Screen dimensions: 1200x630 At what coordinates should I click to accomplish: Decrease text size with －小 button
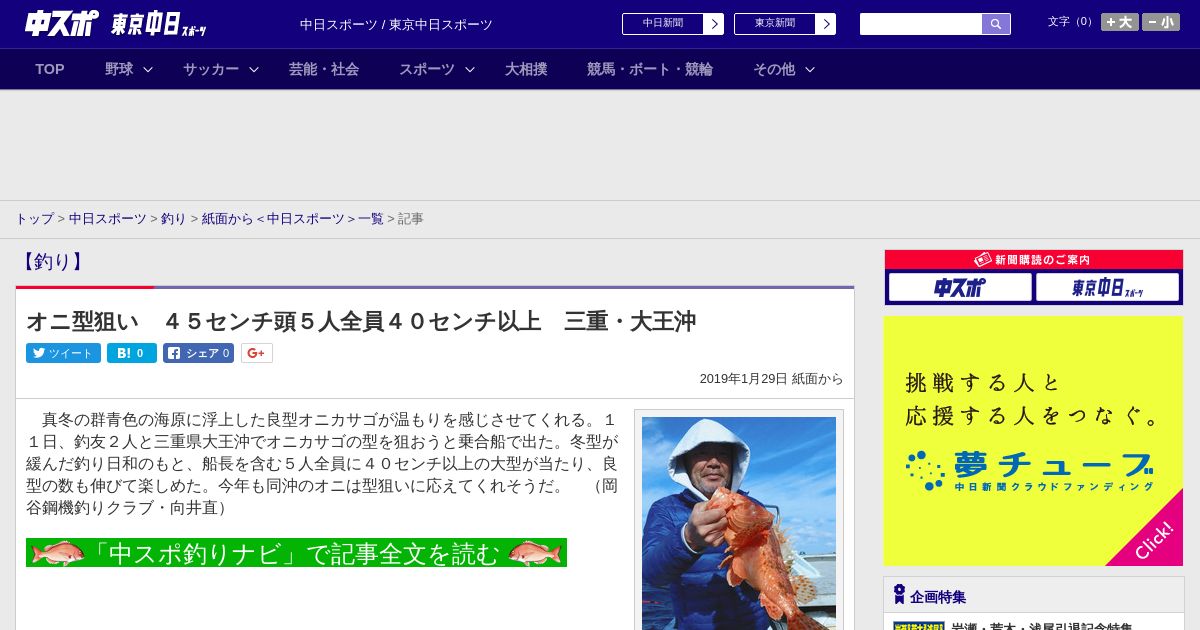pos(1161,22)
